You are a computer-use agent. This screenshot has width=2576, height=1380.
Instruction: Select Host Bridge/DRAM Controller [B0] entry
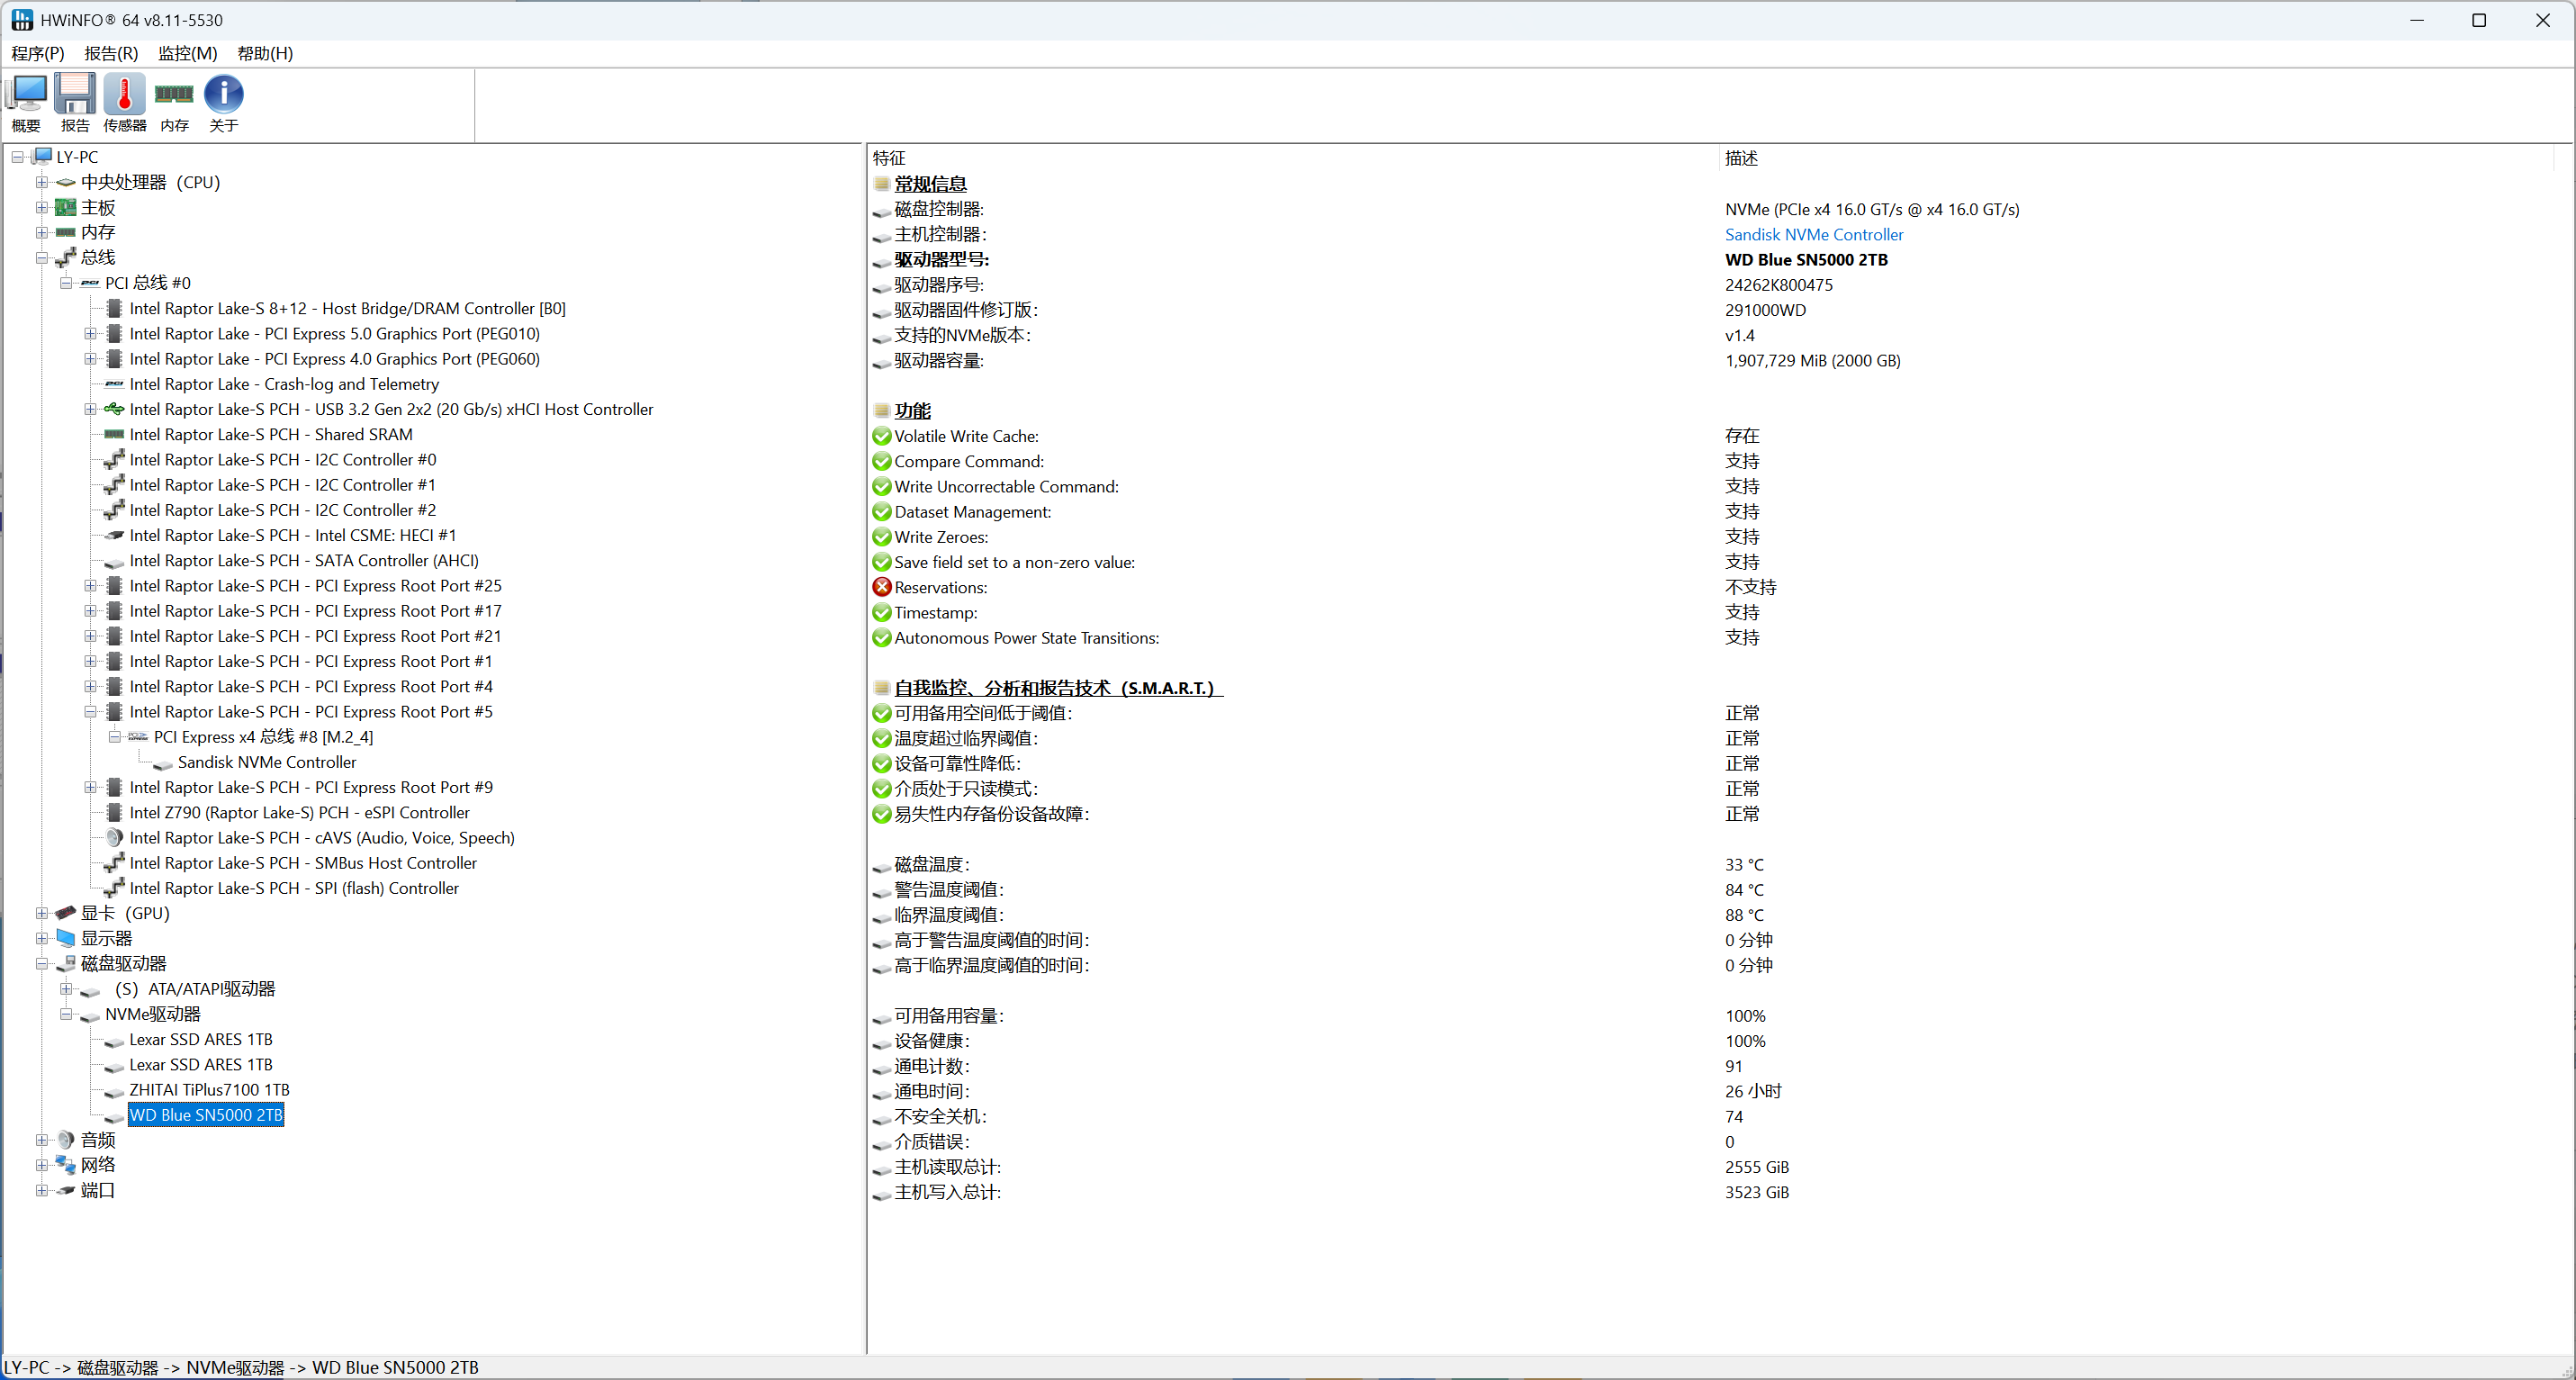347,309
